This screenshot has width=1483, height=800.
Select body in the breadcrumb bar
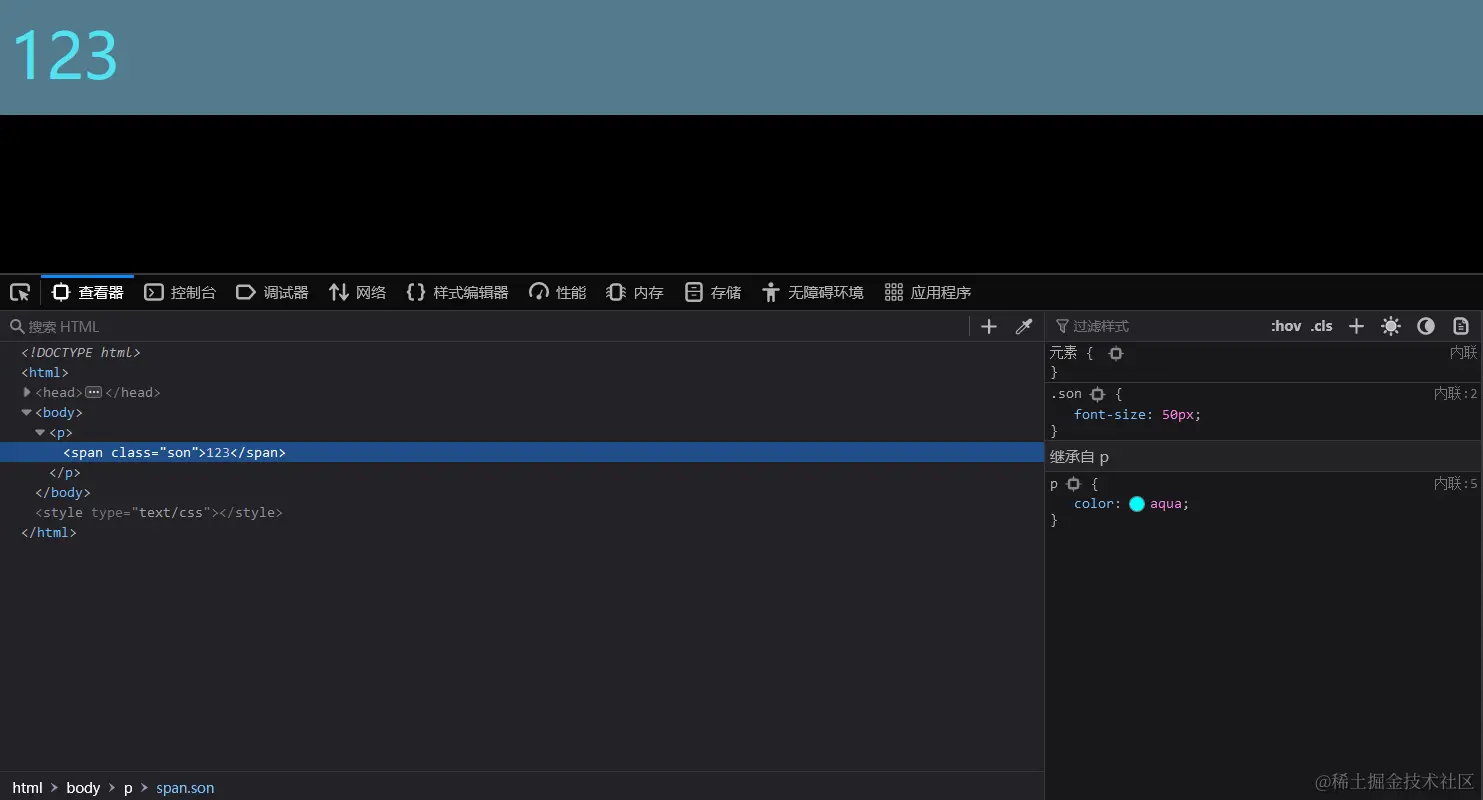(83, 788)
